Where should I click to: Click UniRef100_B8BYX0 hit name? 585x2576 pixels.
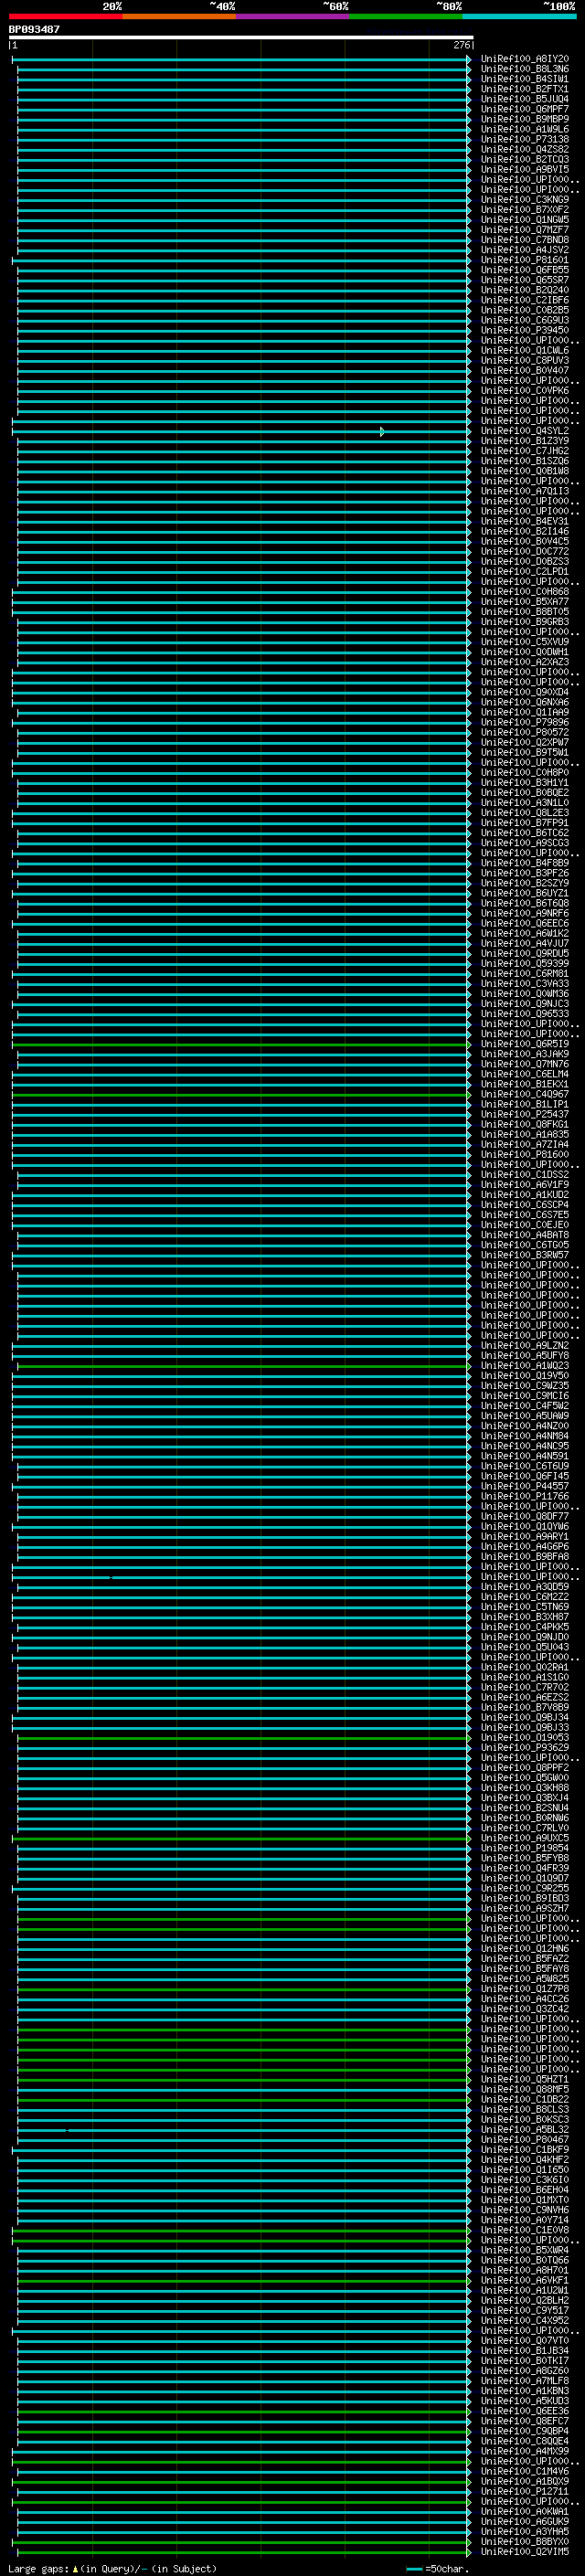coord(525,2541)
